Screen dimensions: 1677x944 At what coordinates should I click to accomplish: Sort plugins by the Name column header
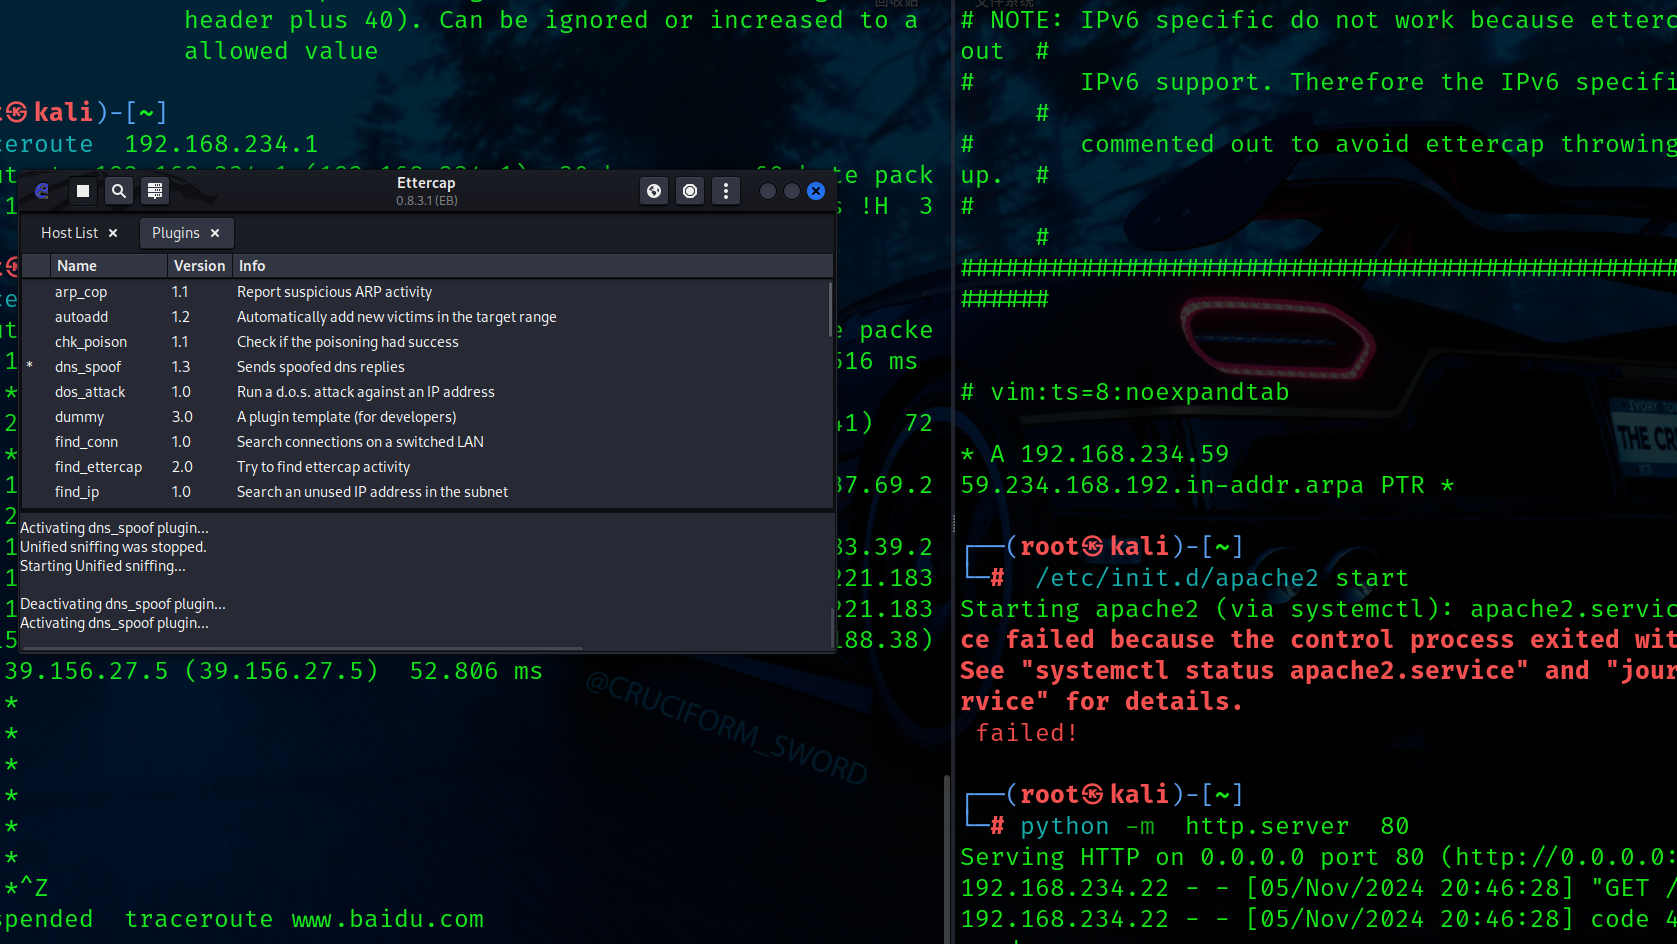(108, 266)
